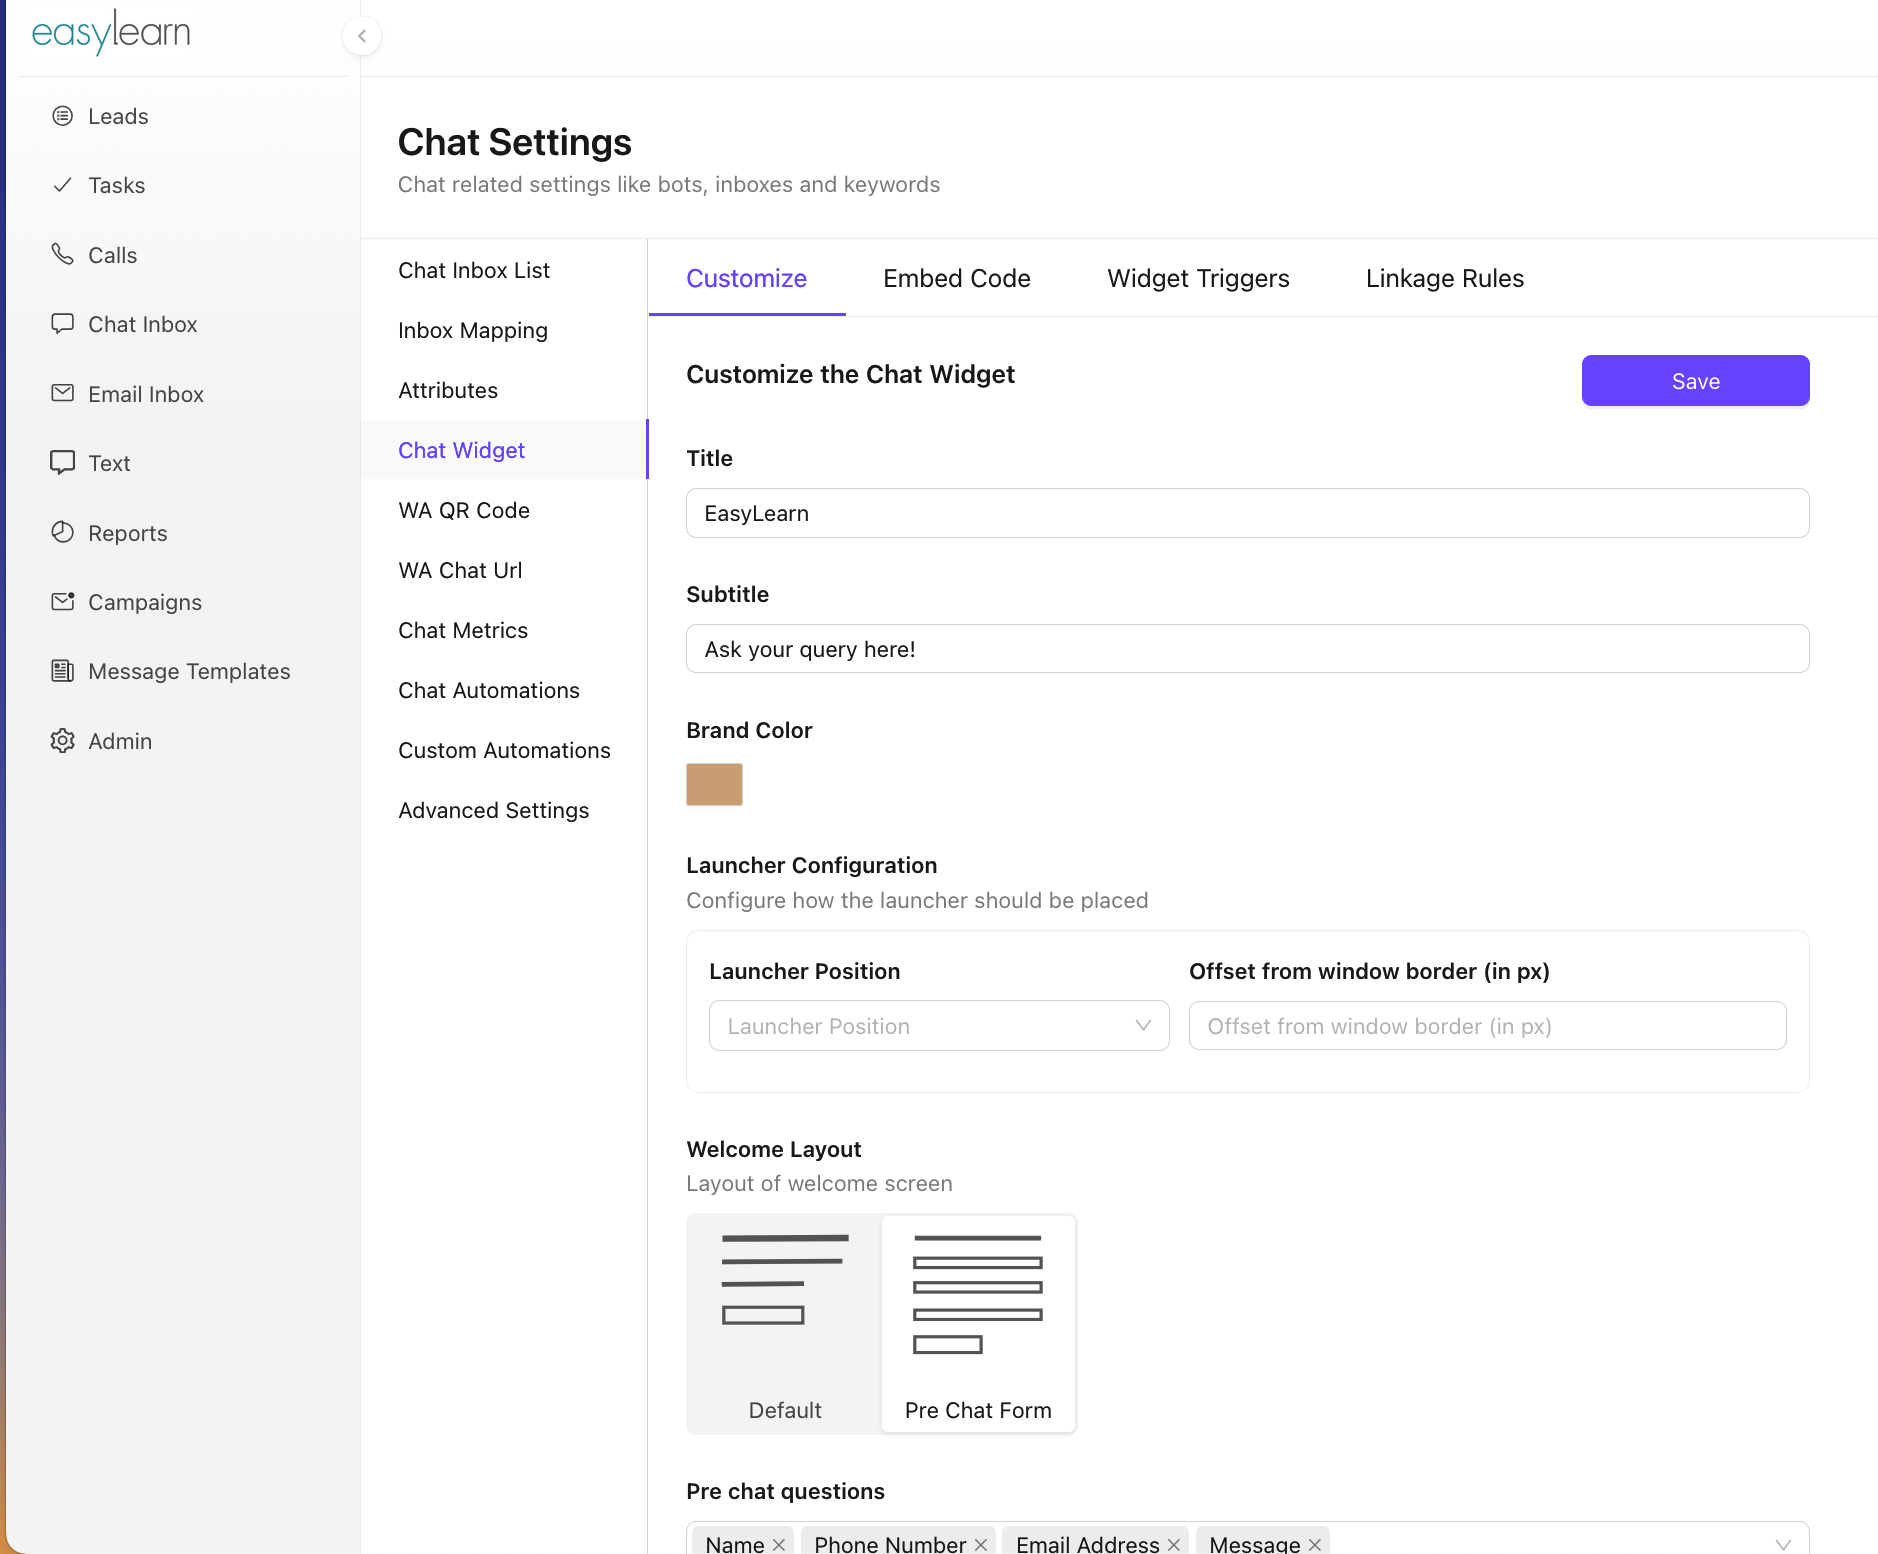This screenshot has height=1554, width=1878.
Task: Click the Subtitle text input field
Action: [1247, 649]
